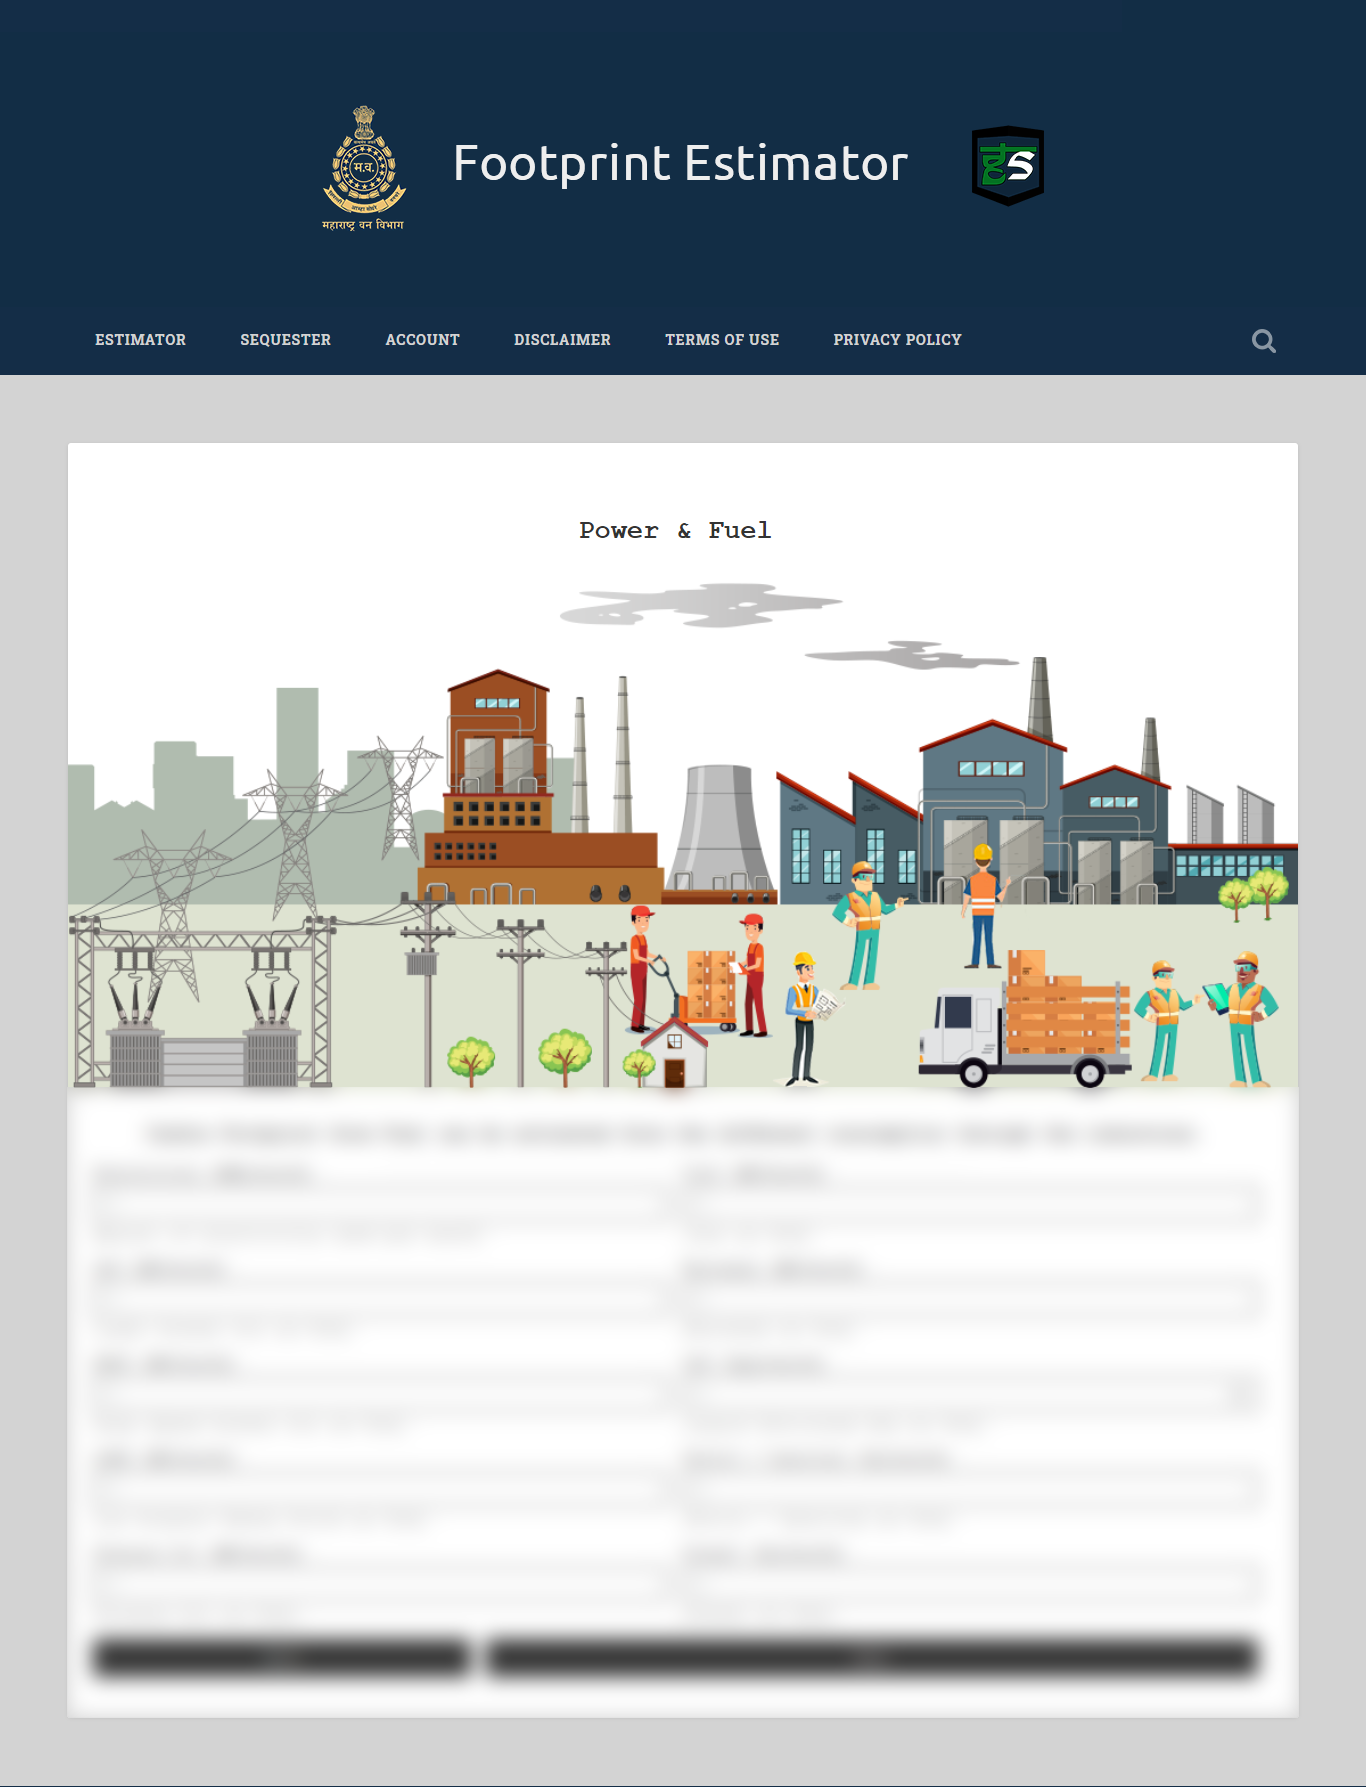Screen dimensions: 1366x1787
Task: Click the Footprint Estimator site title
Action: tap(680, 163)
